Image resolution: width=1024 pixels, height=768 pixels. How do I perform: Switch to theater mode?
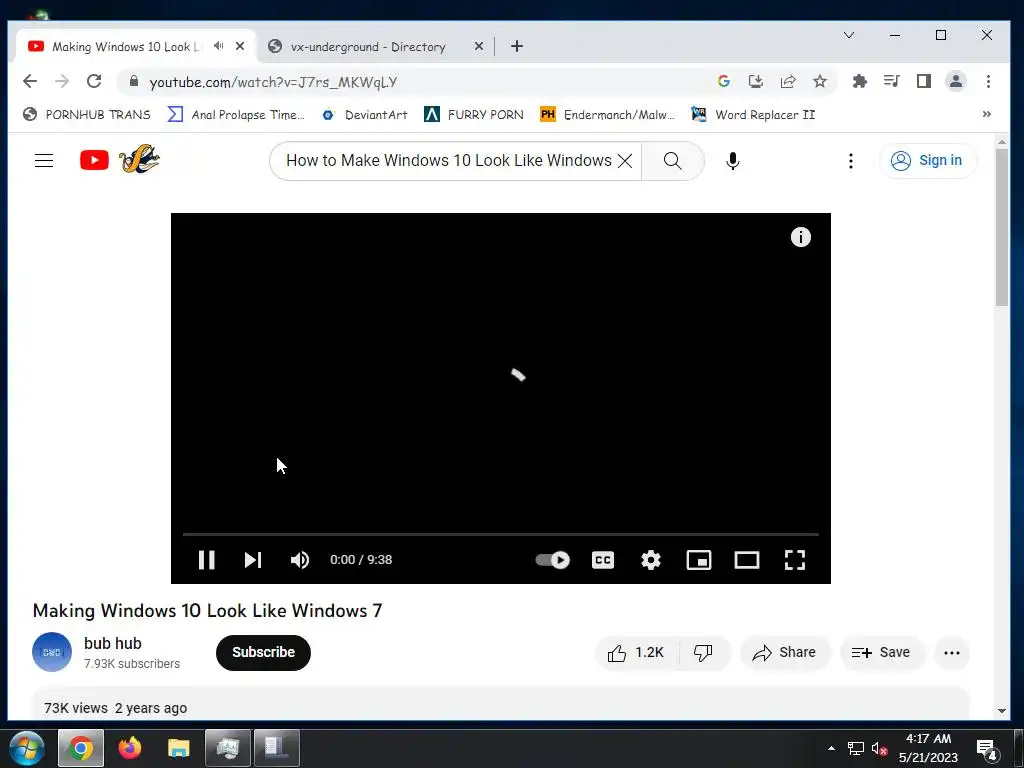click(x=746, y=560)
